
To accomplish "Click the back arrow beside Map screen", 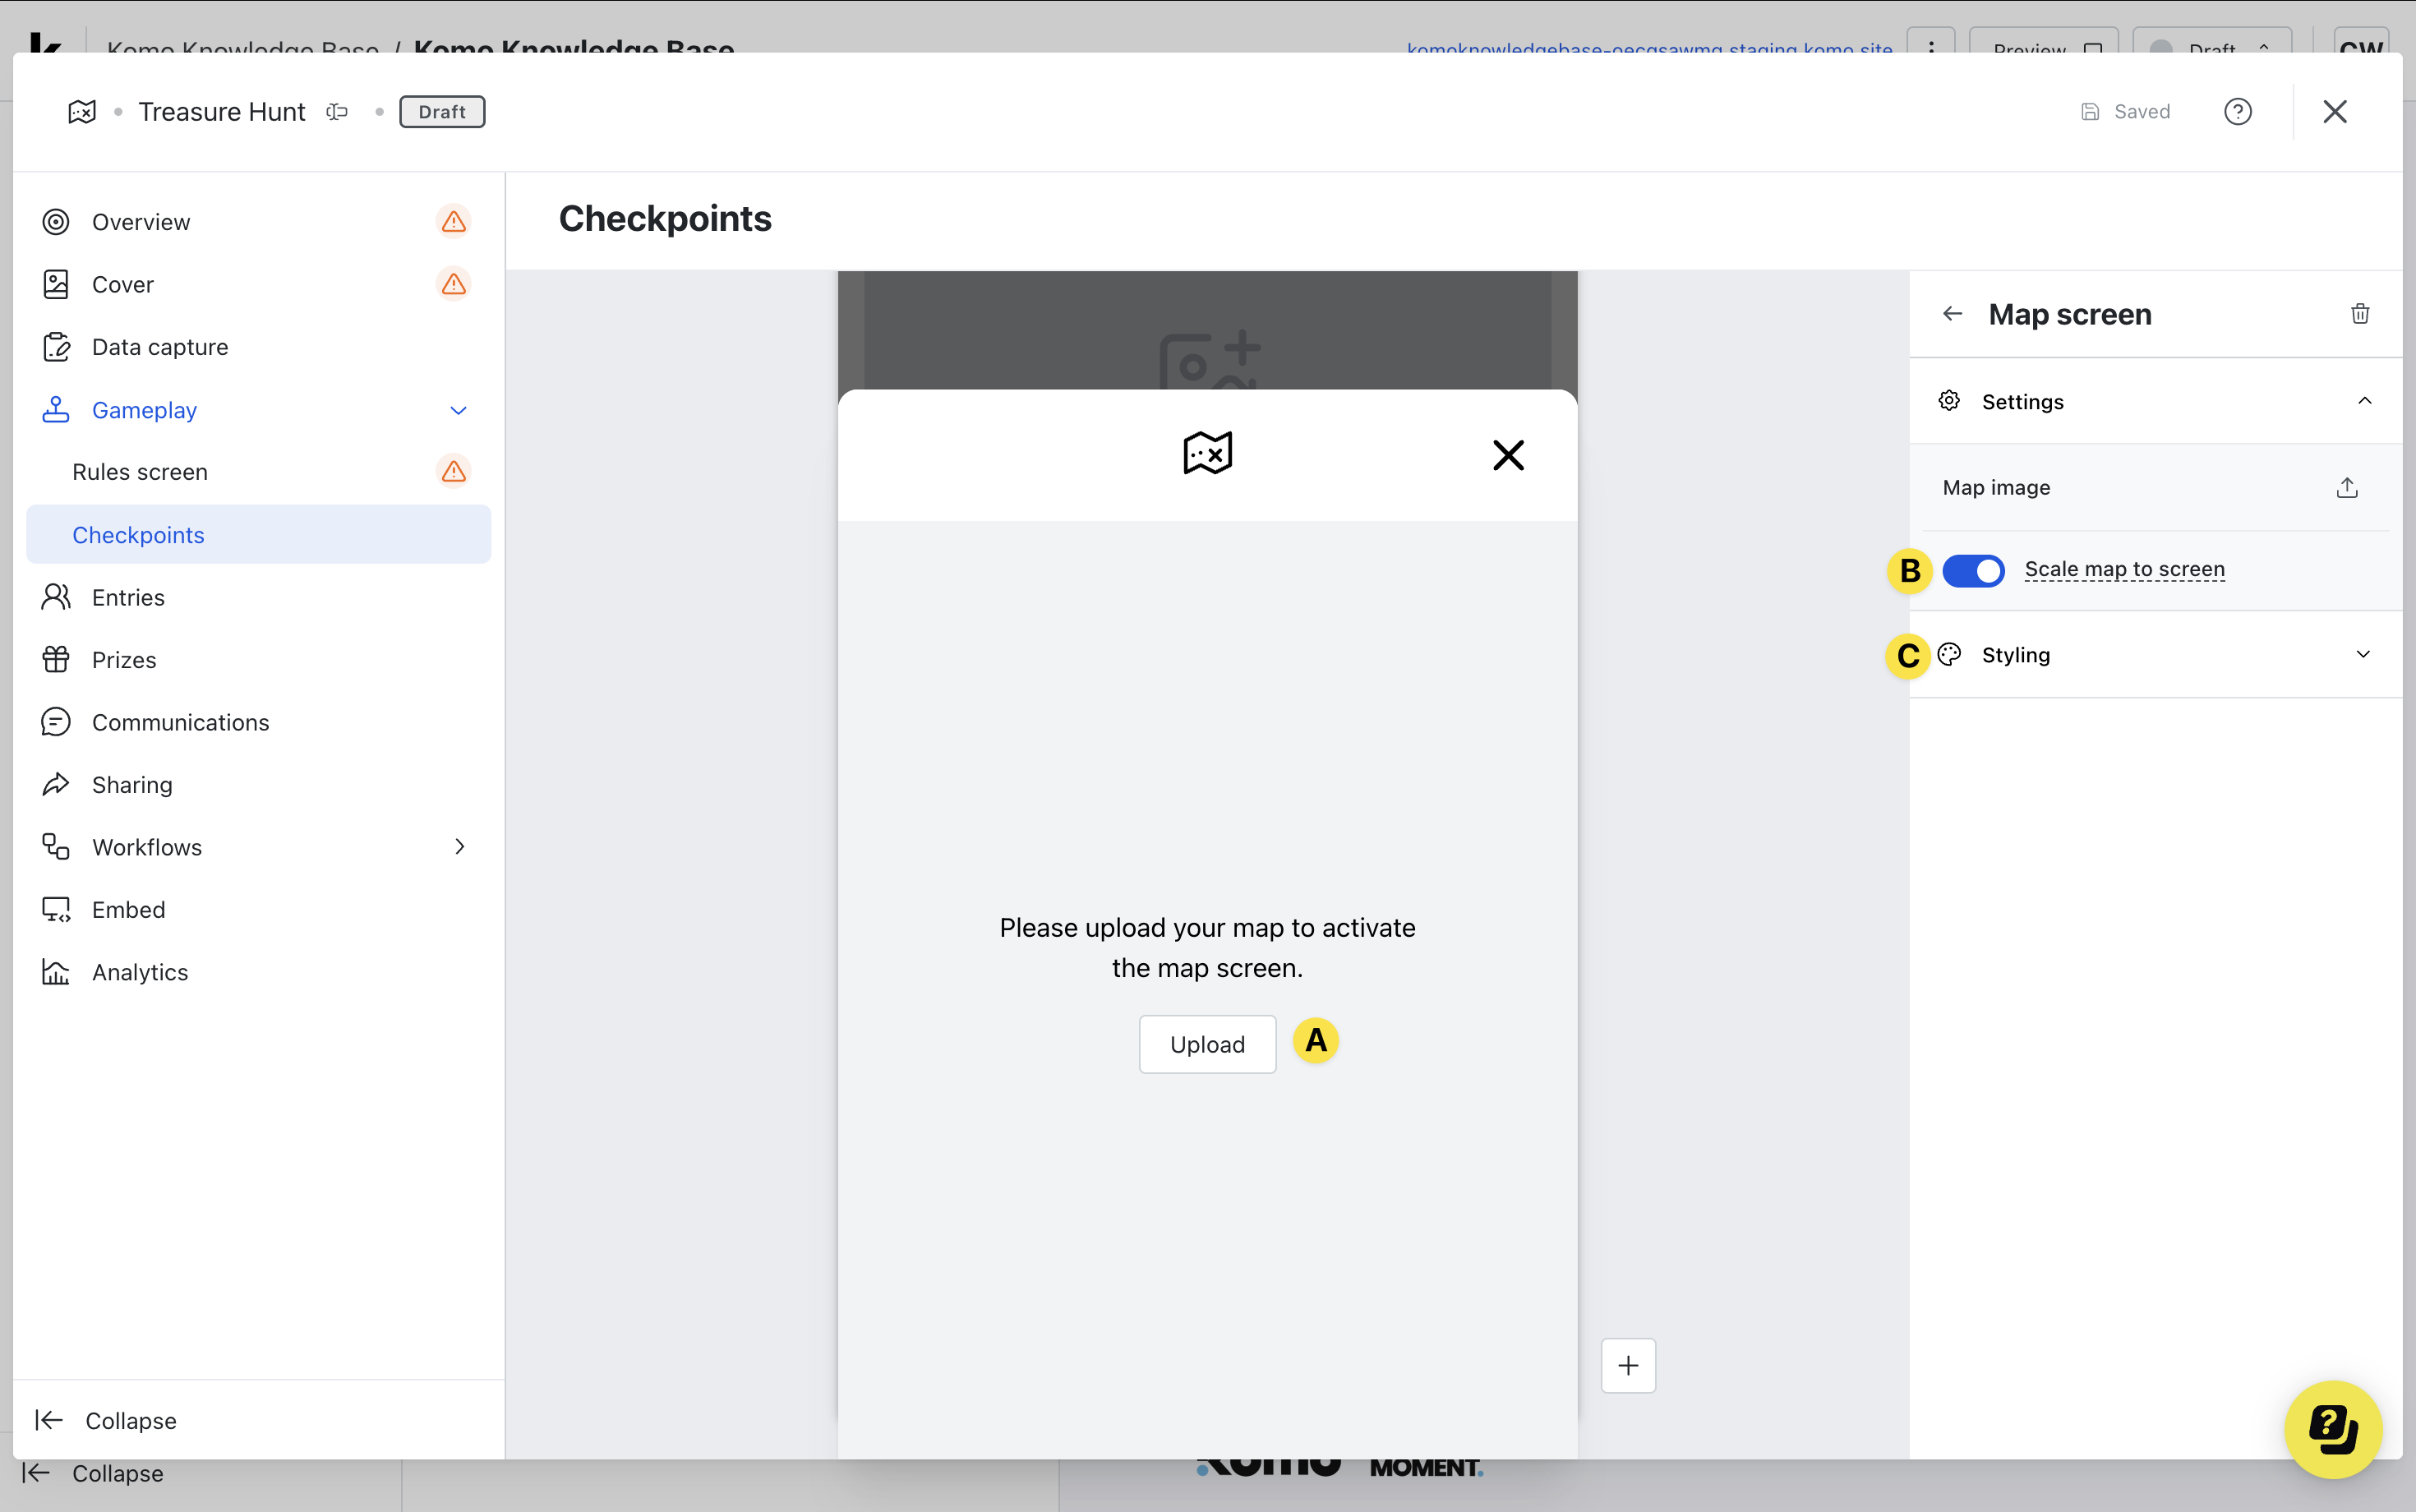I will [x=1952, y=314].
